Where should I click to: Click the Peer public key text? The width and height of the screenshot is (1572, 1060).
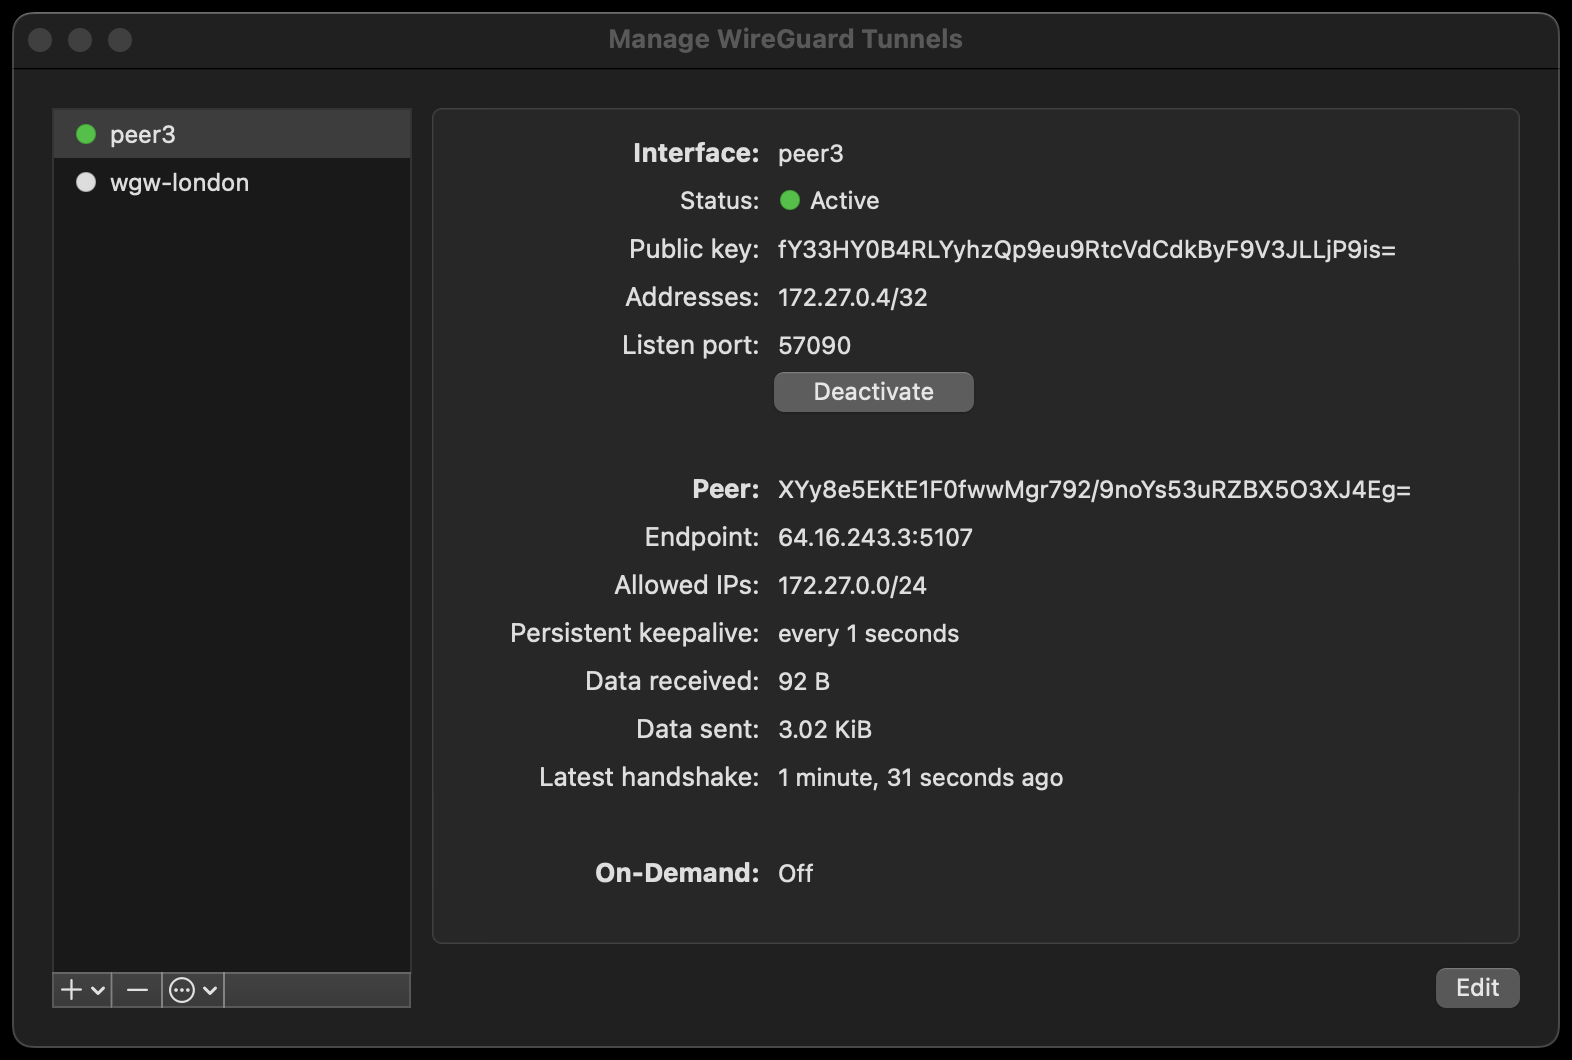click(x=1094, y=489)
